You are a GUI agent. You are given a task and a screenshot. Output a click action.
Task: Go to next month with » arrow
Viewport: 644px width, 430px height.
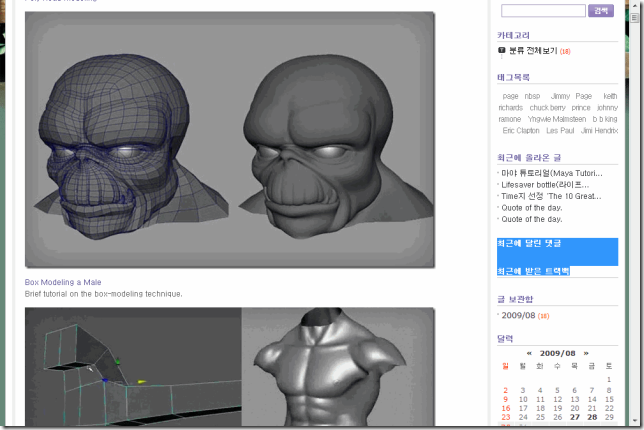point(586,353)
